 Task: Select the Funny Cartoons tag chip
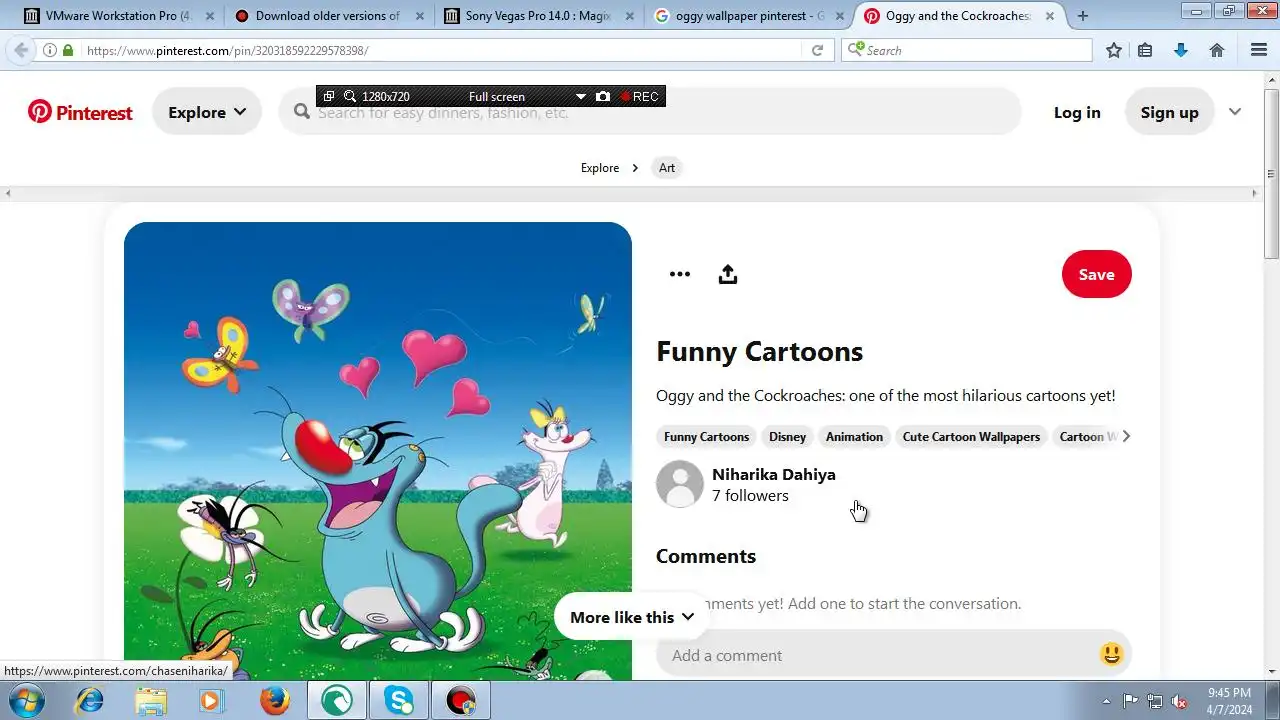(706, 437)
